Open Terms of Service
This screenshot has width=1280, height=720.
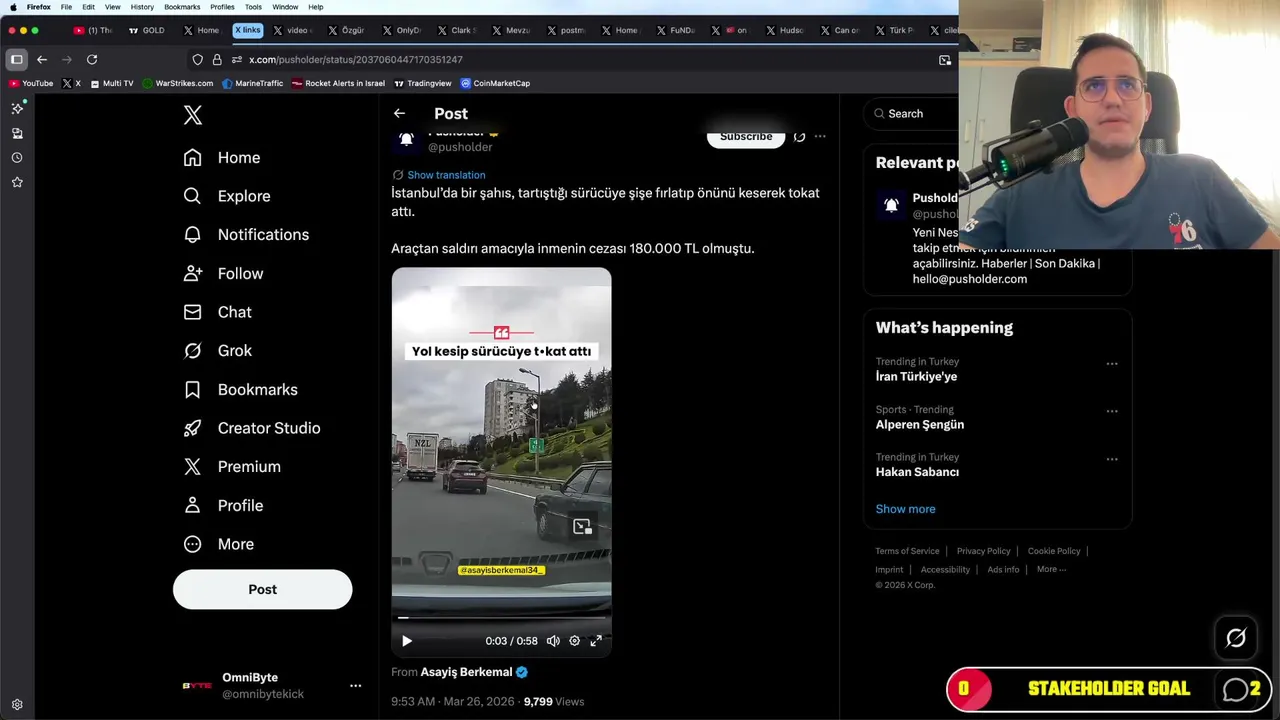907,551
